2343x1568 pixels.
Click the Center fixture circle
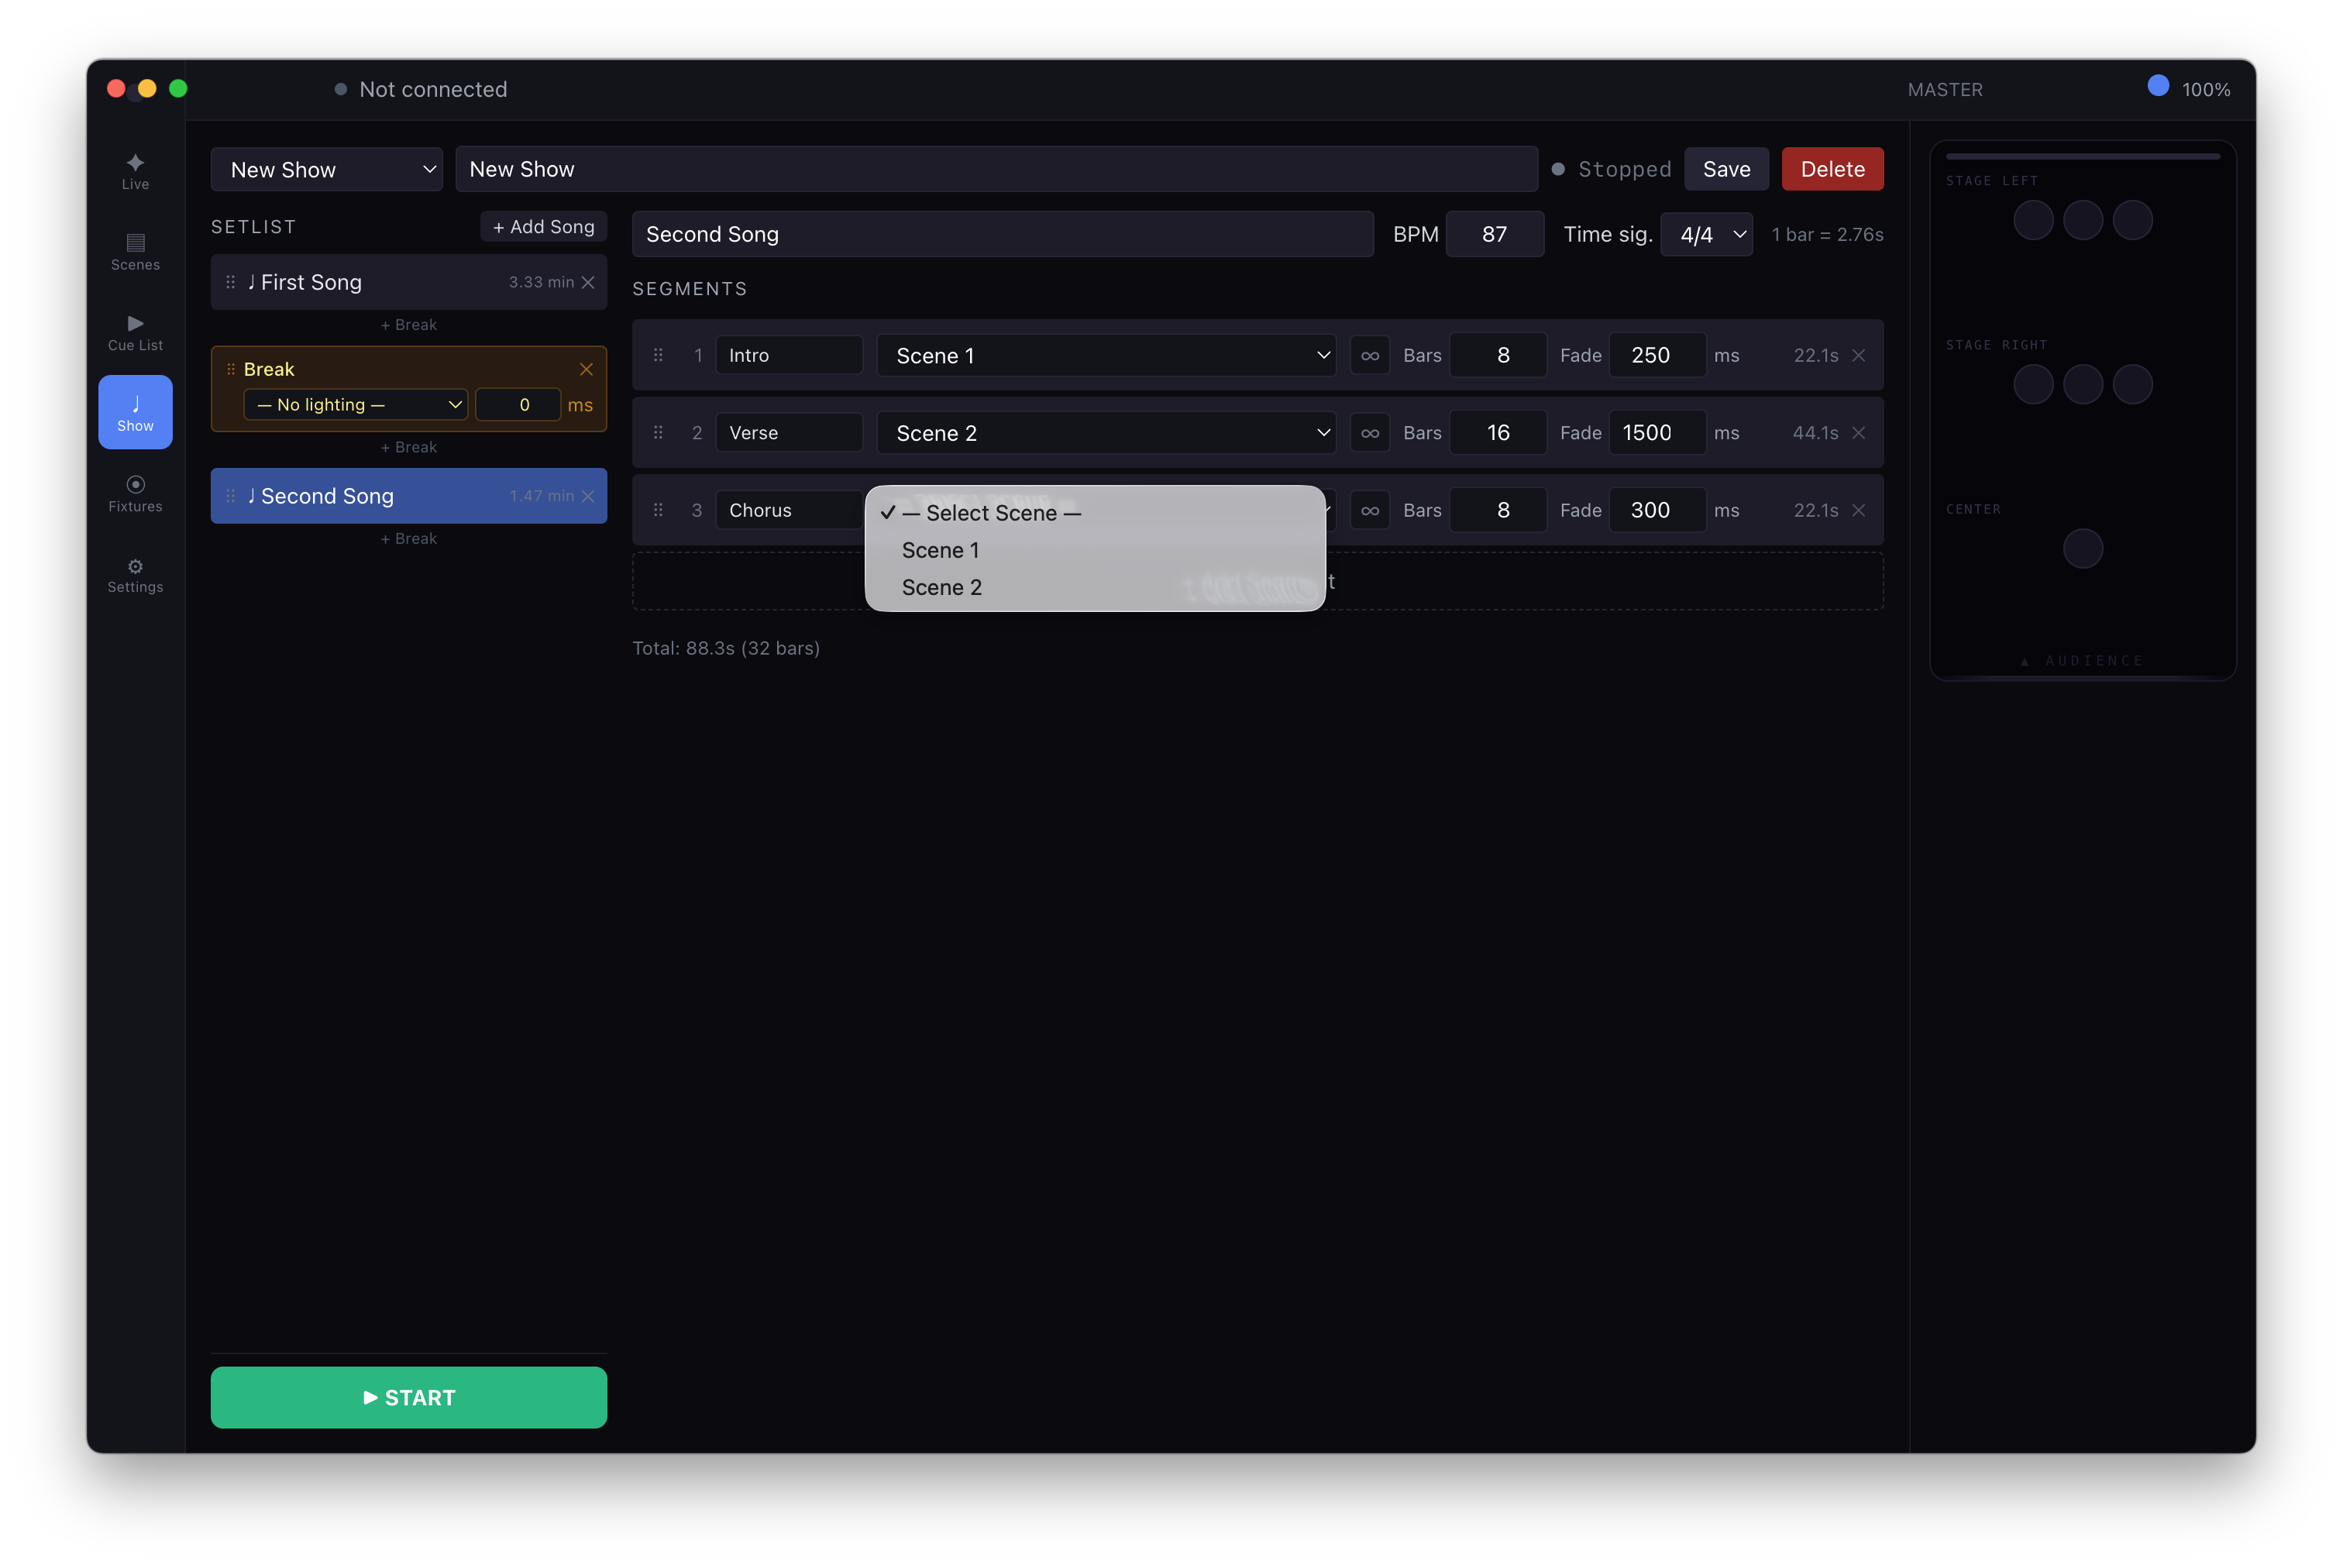pyautogui.click(x=2082, y=548)
